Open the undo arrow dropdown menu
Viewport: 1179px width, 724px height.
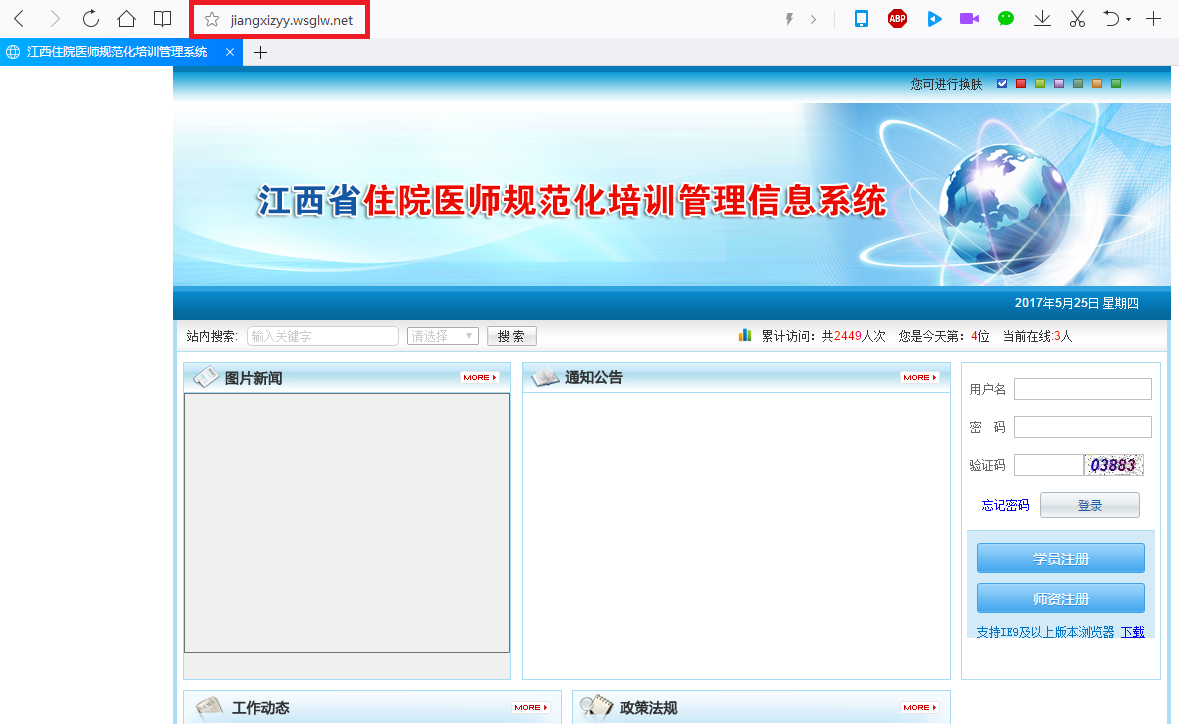(x=1128, y=19)
